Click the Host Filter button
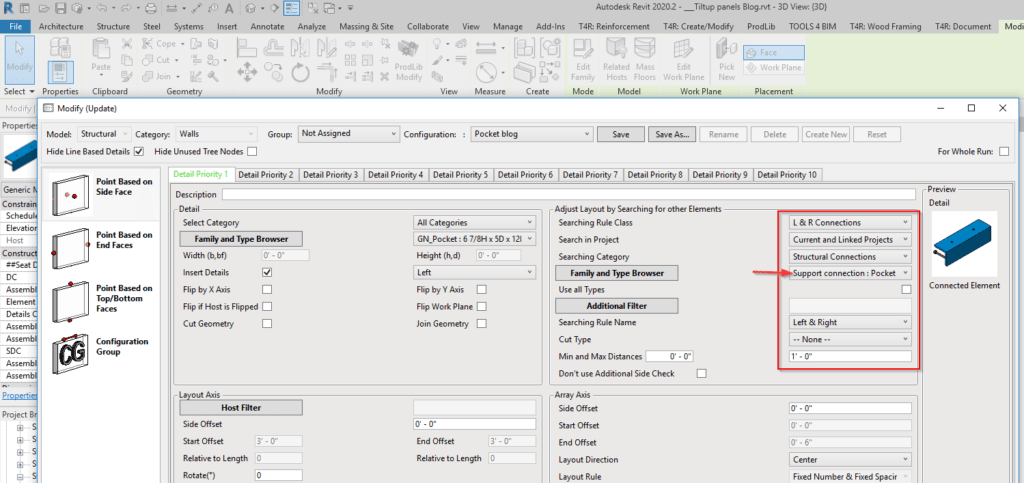The width and height of the screenshot is (1024, 483). pos(240,407)
